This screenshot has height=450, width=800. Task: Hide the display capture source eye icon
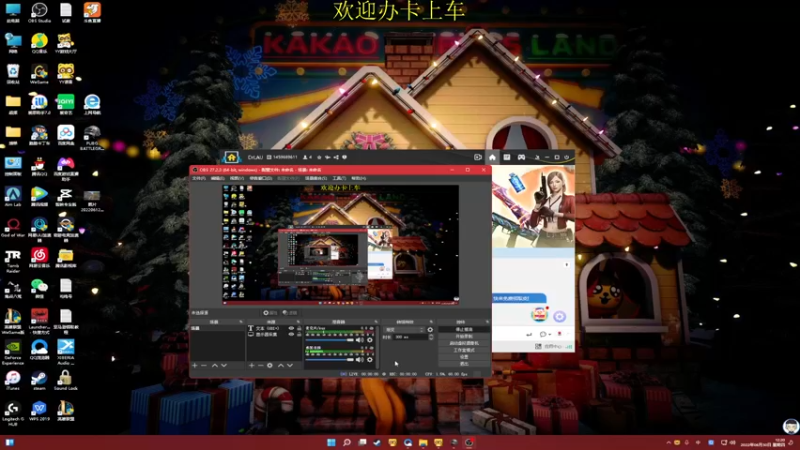coord(291,335)
